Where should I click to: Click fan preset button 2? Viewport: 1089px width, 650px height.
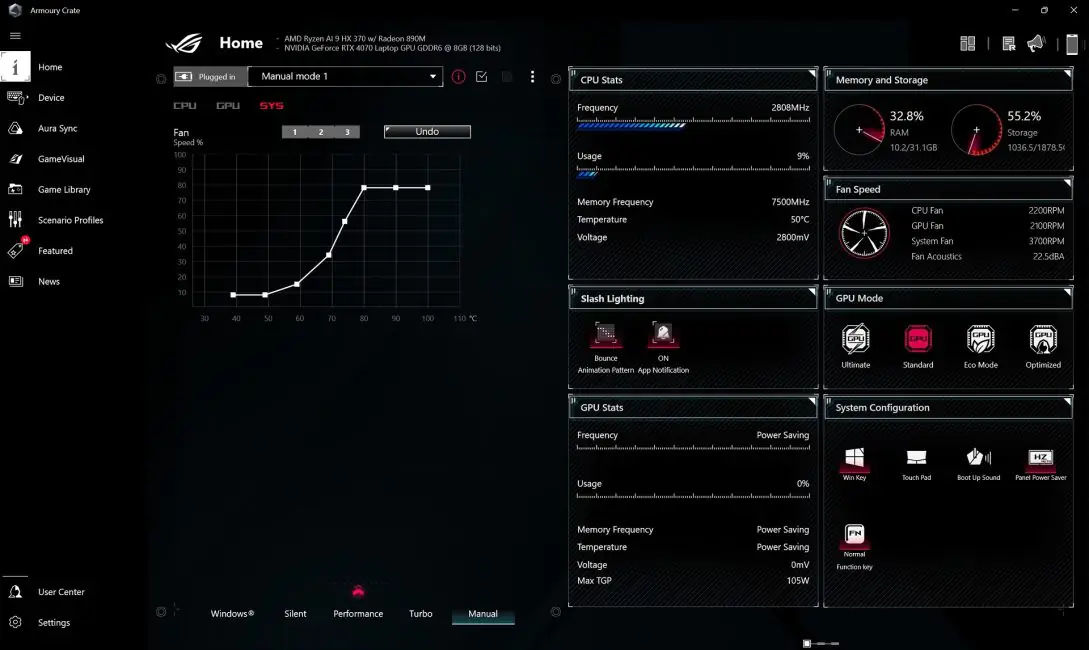coord(321,132)
